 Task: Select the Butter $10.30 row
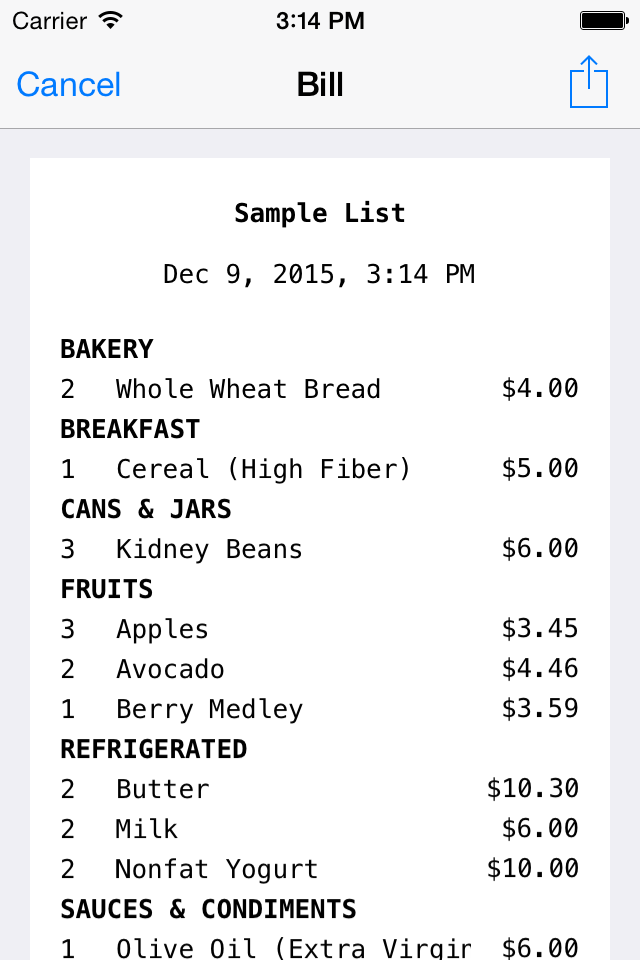(x=320, y=789)
